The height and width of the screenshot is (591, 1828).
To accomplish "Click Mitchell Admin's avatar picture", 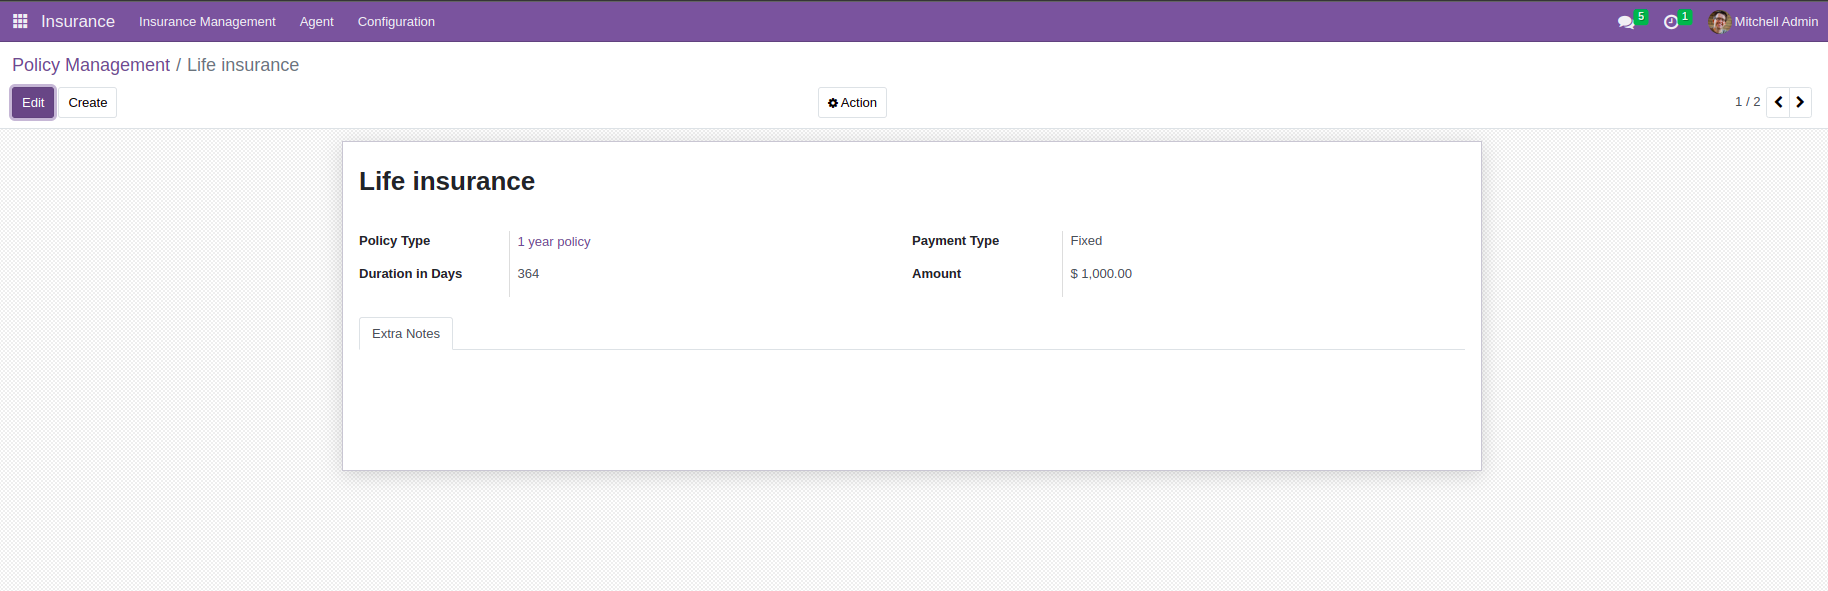I will [1719, 22].
